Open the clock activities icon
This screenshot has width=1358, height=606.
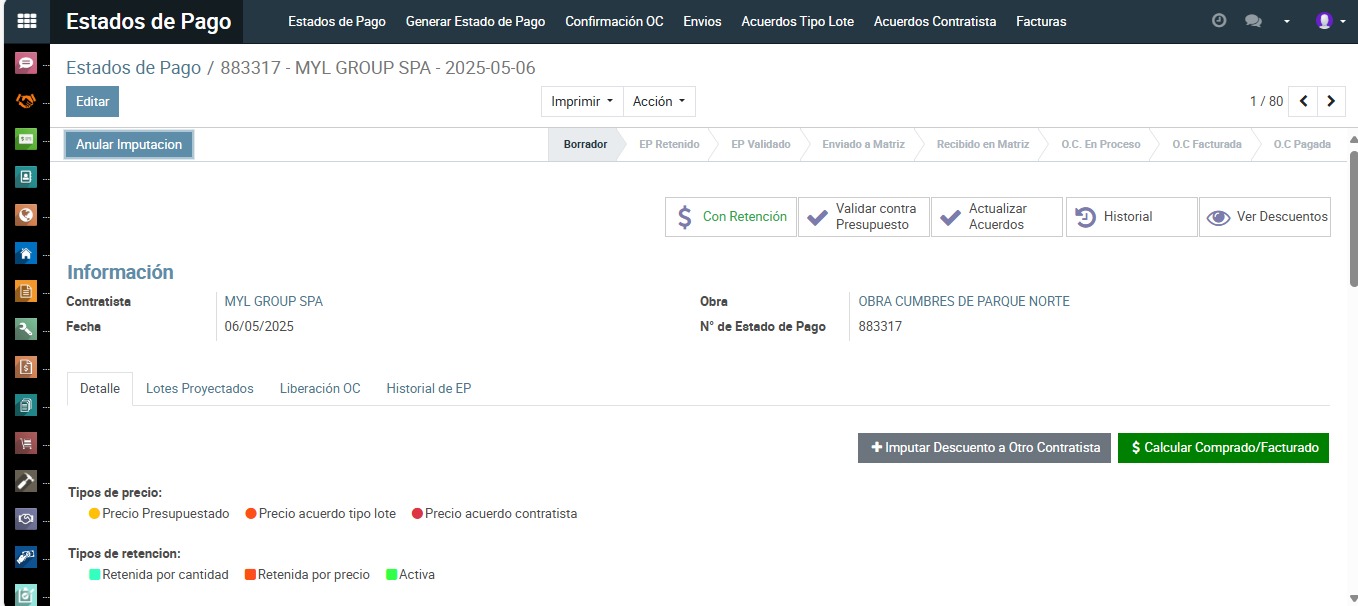click(1219, 21)
